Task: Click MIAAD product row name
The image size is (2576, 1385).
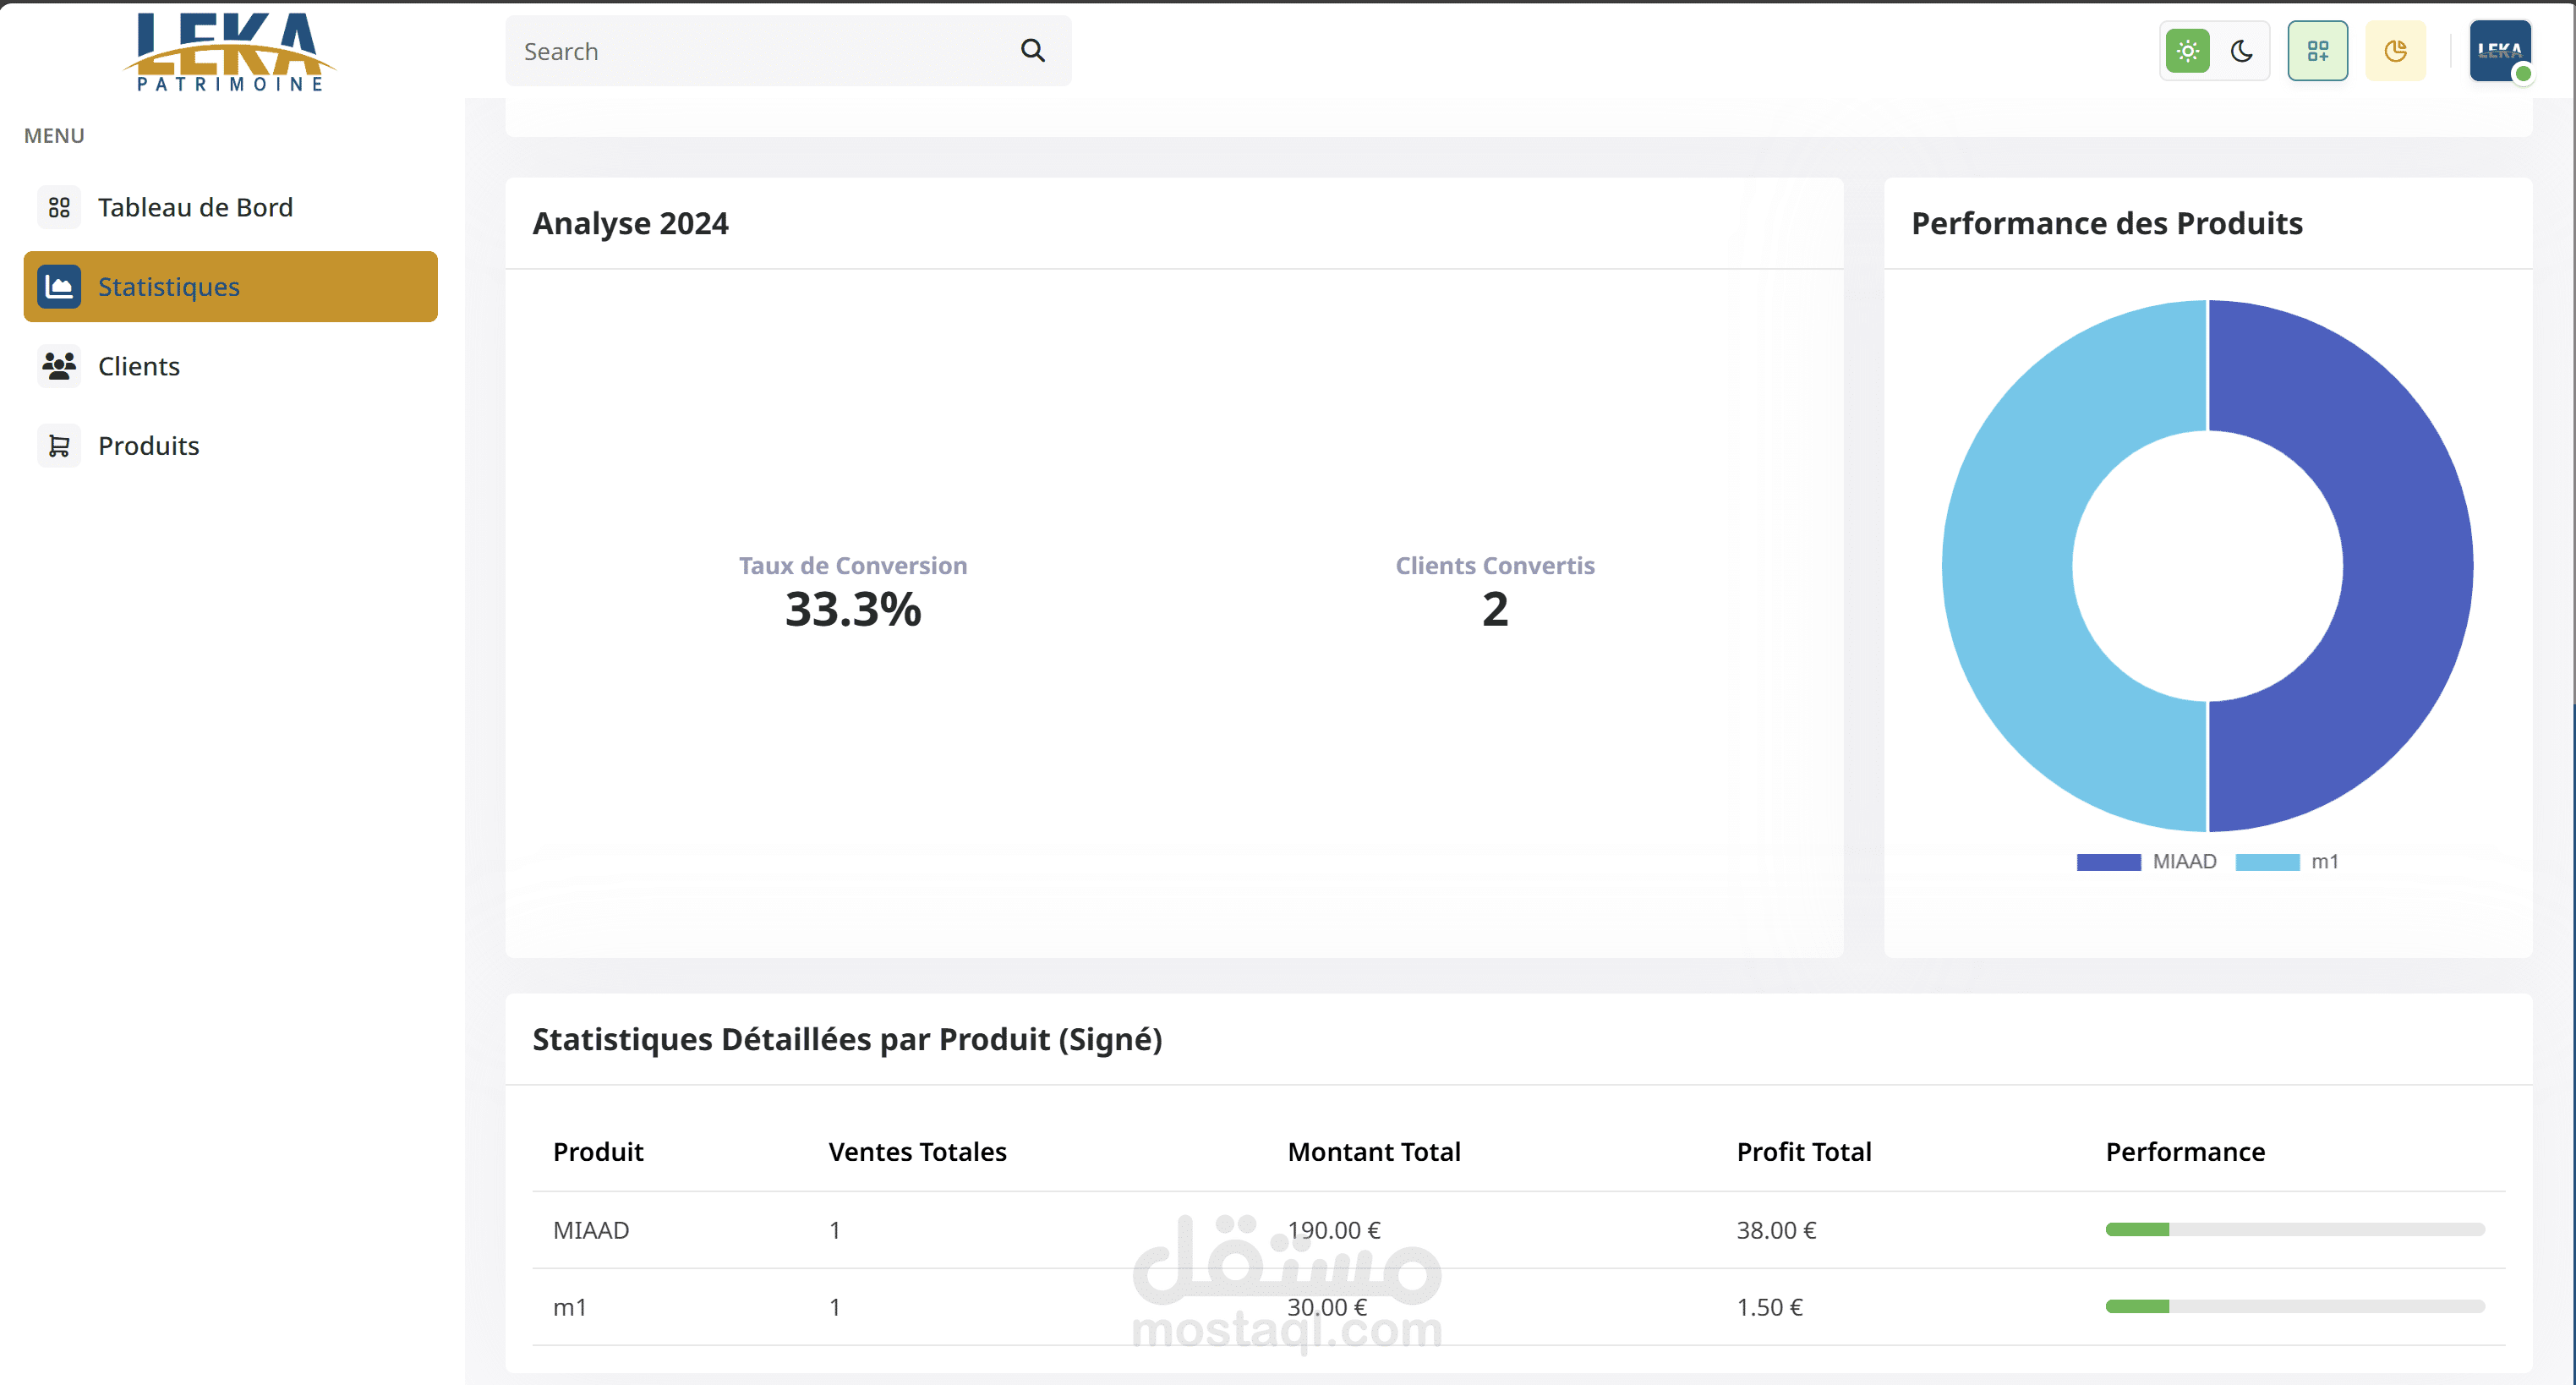Action: click(591, 1230)
